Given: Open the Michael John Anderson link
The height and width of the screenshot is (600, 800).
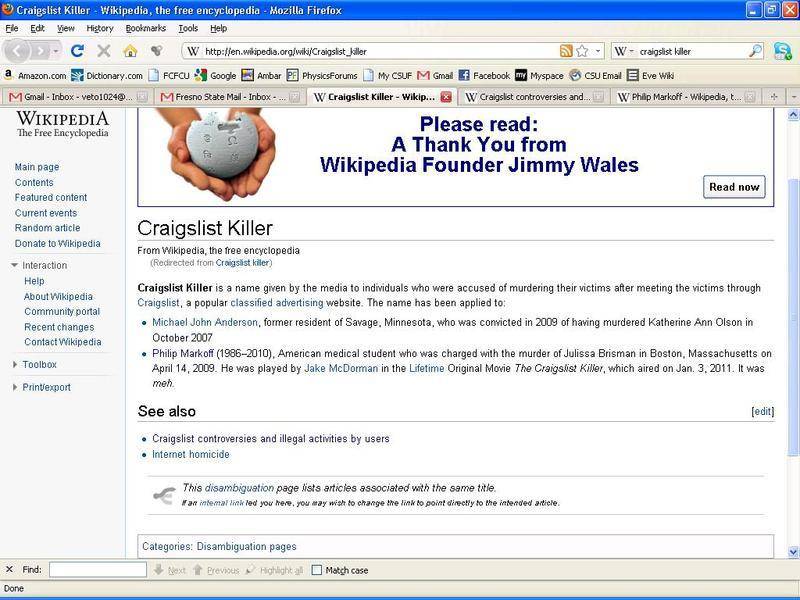Looking at the screenshot, I should pyautogui.click(x=205, y=322).
